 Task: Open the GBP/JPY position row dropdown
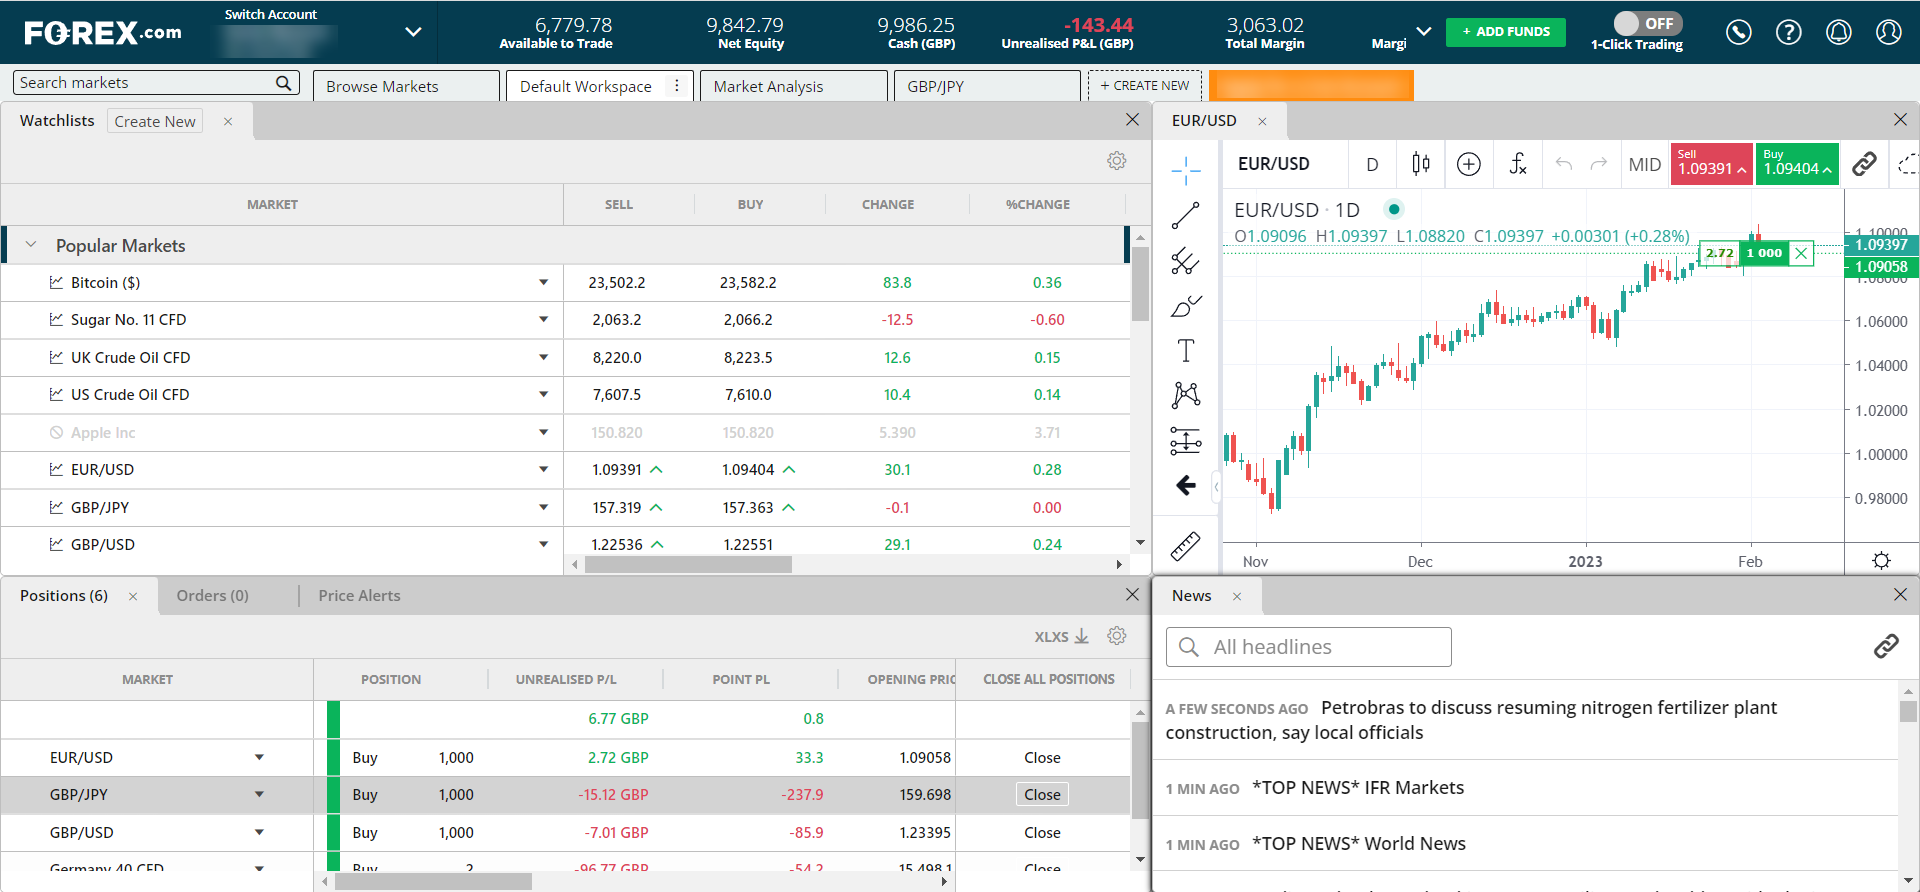tap(259, 795)
